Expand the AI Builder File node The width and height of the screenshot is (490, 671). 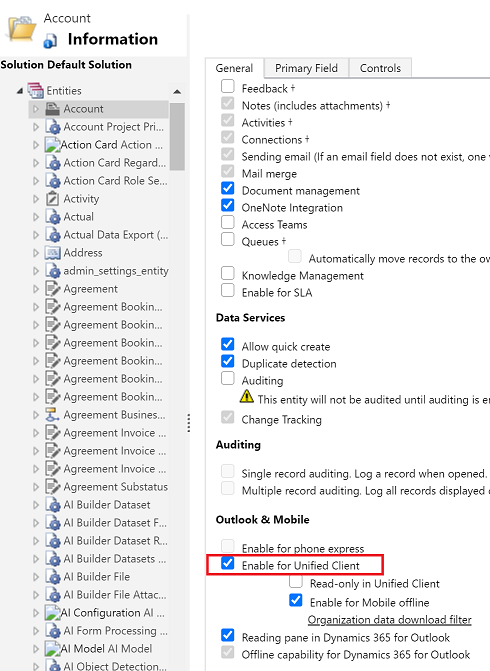coord(36,577)
